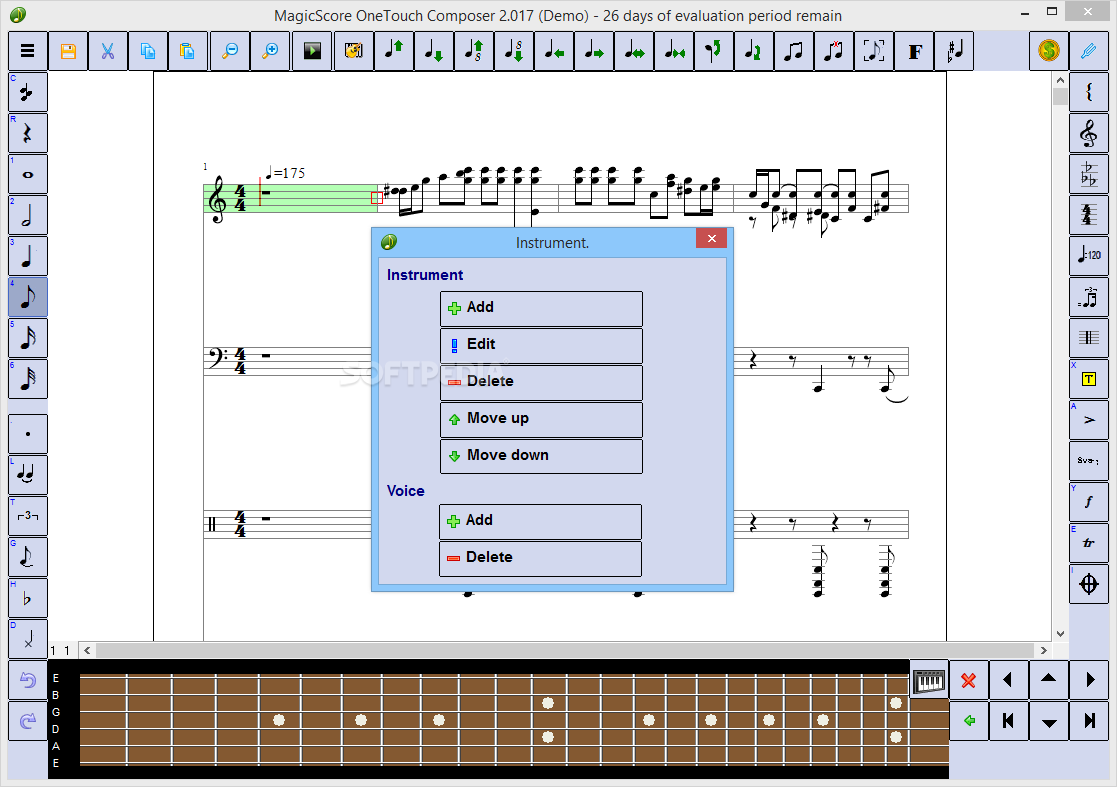Screen dimensions: 1117x787
Task: Select the quarter note duration
Action: pyautogui.click(x=28, y=256)
